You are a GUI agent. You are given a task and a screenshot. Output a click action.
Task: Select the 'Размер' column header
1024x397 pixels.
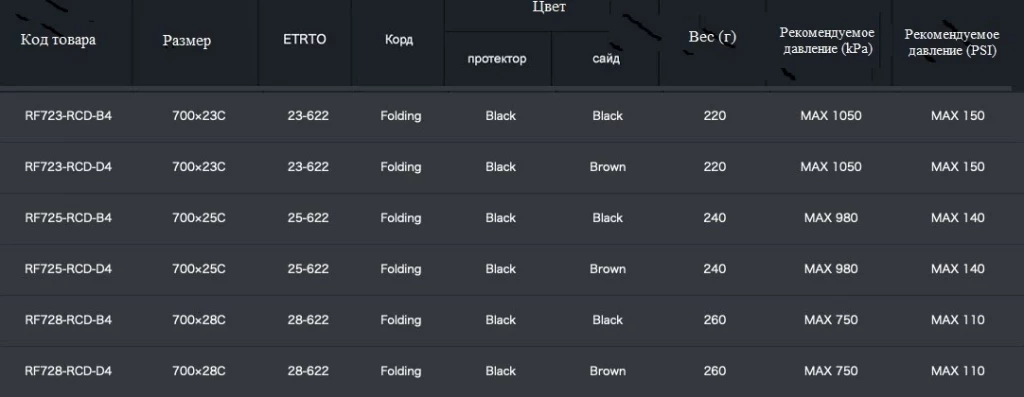point(187,40)
